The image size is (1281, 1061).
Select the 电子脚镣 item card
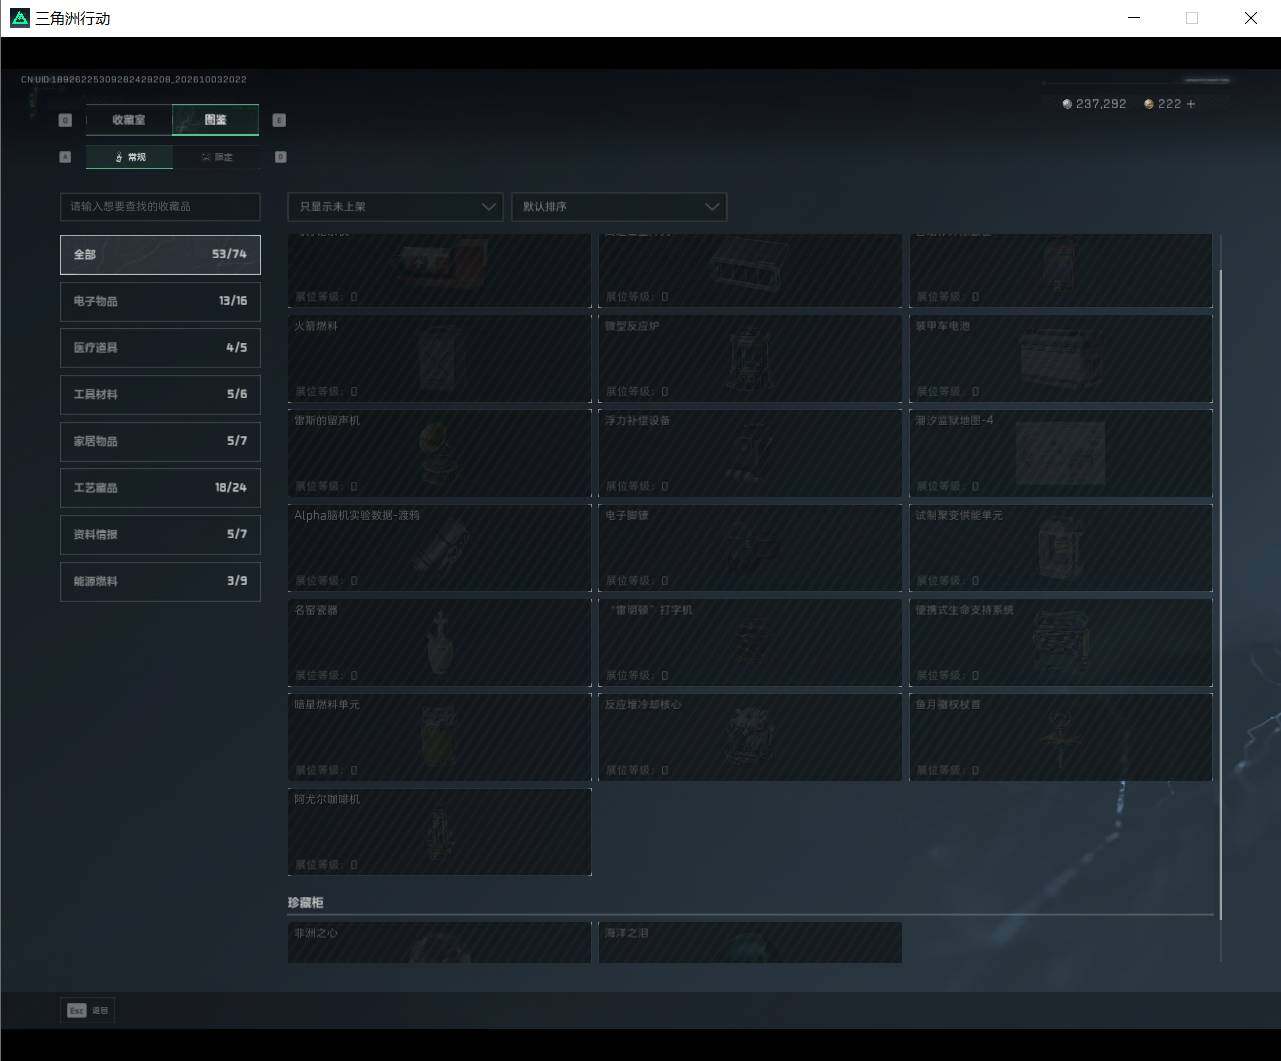point(750,548)
